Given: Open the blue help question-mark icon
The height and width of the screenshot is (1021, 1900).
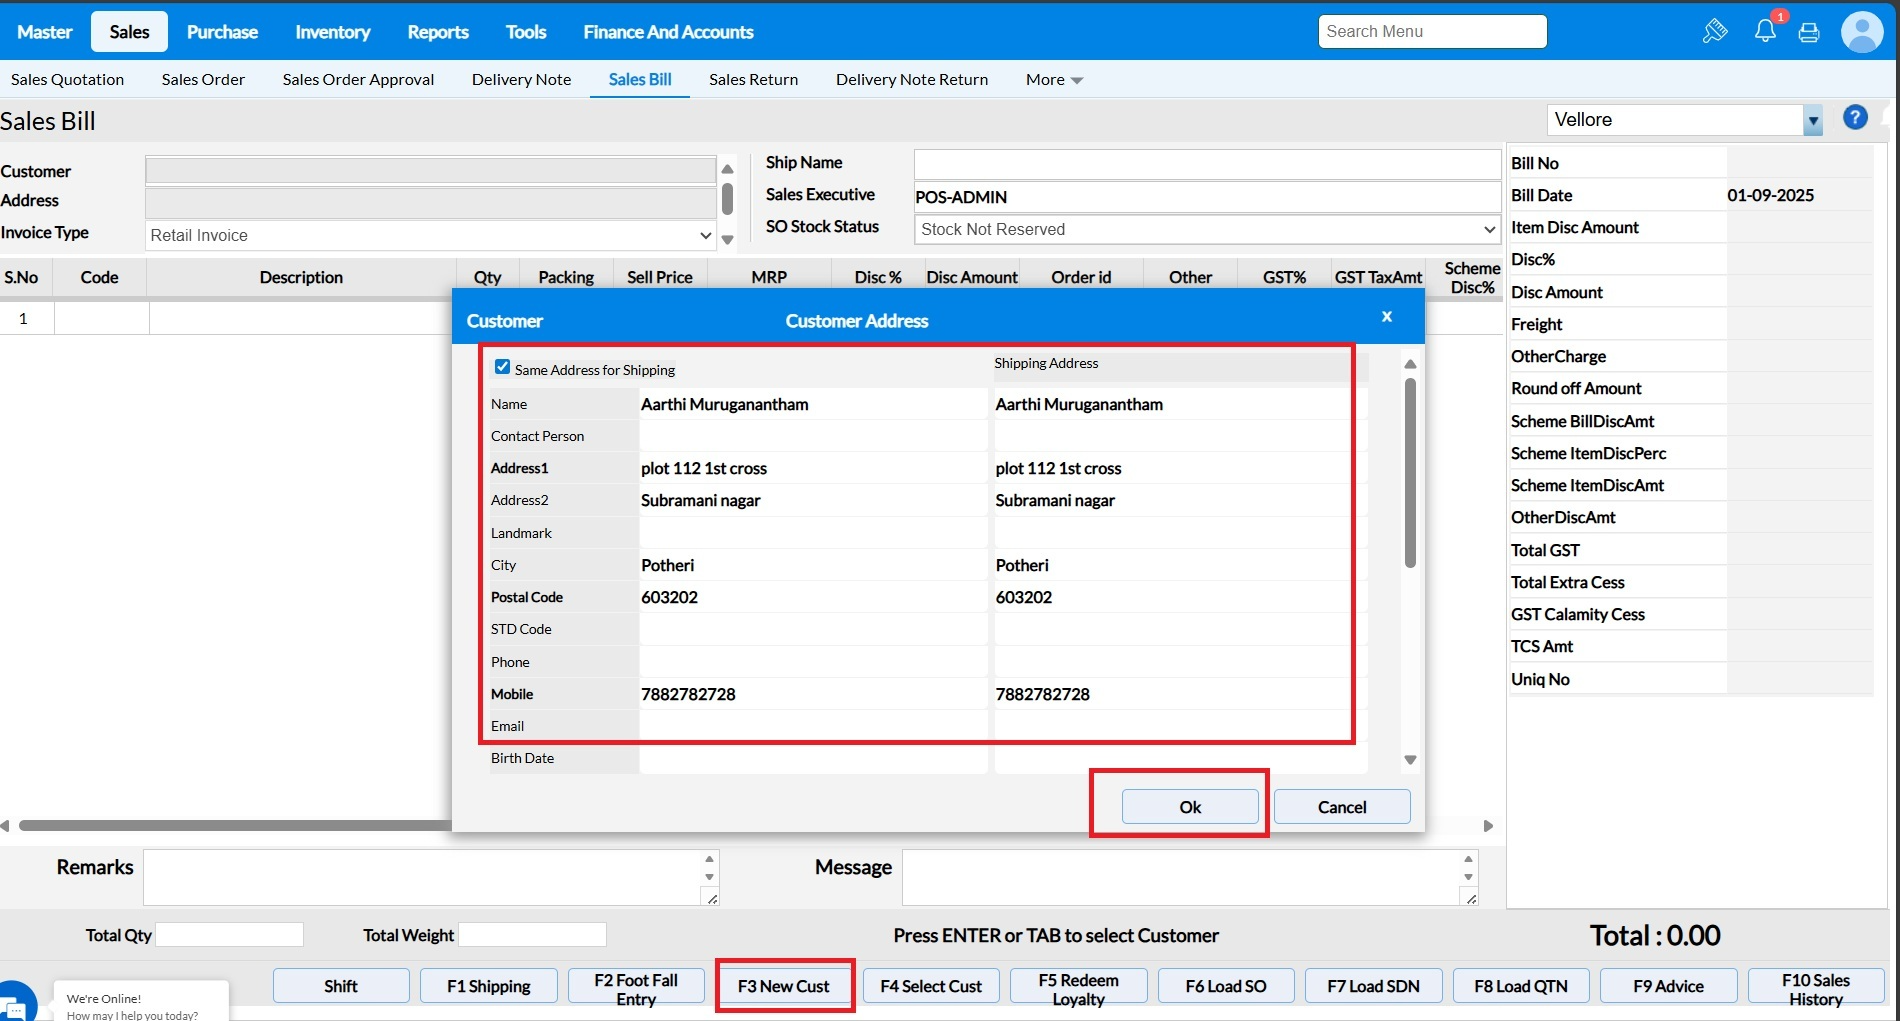Looking at the screenshot, I should [1855, 118].
